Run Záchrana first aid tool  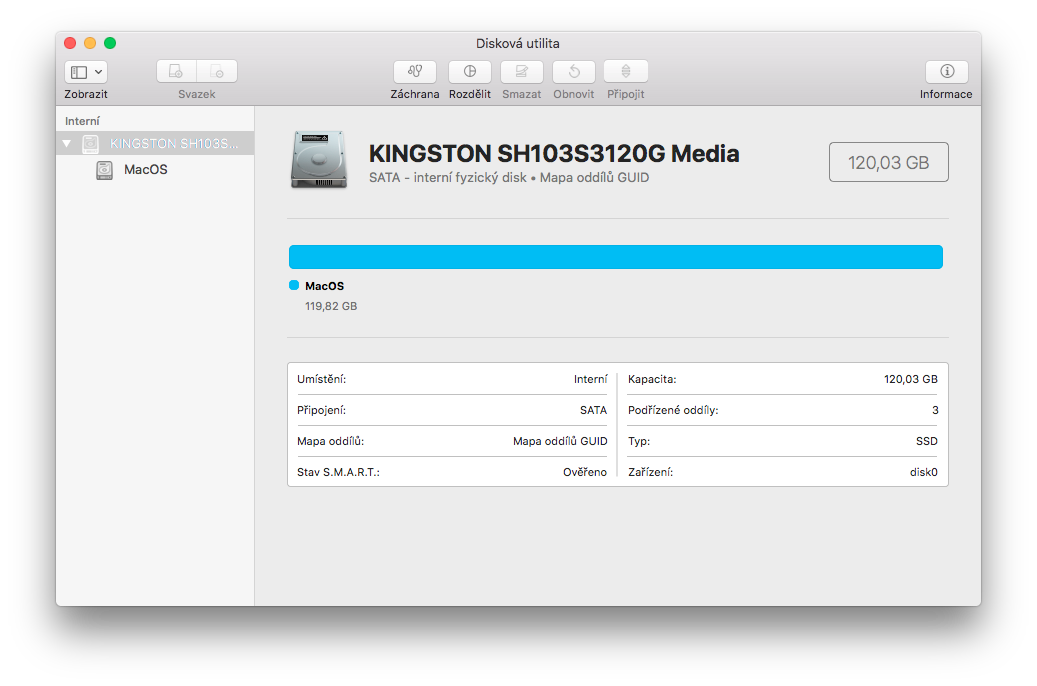point(415,71)
